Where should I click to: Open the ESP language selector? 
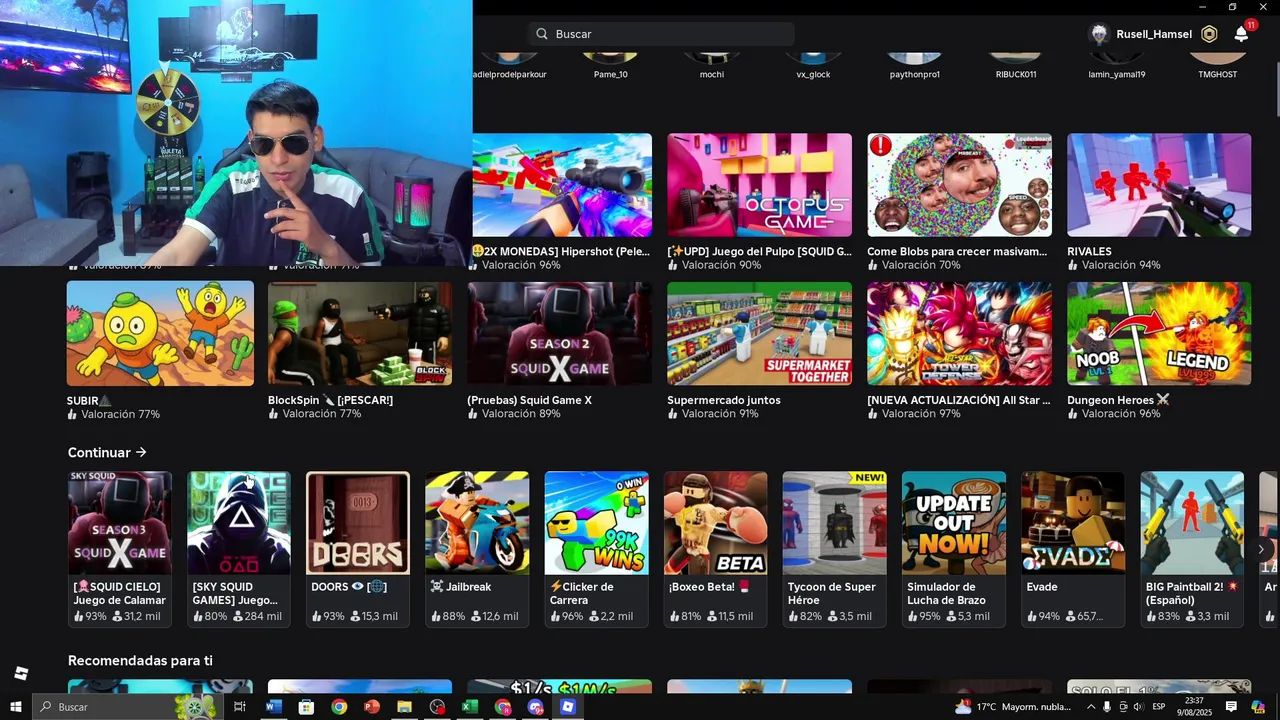(x=1159, y=707)
